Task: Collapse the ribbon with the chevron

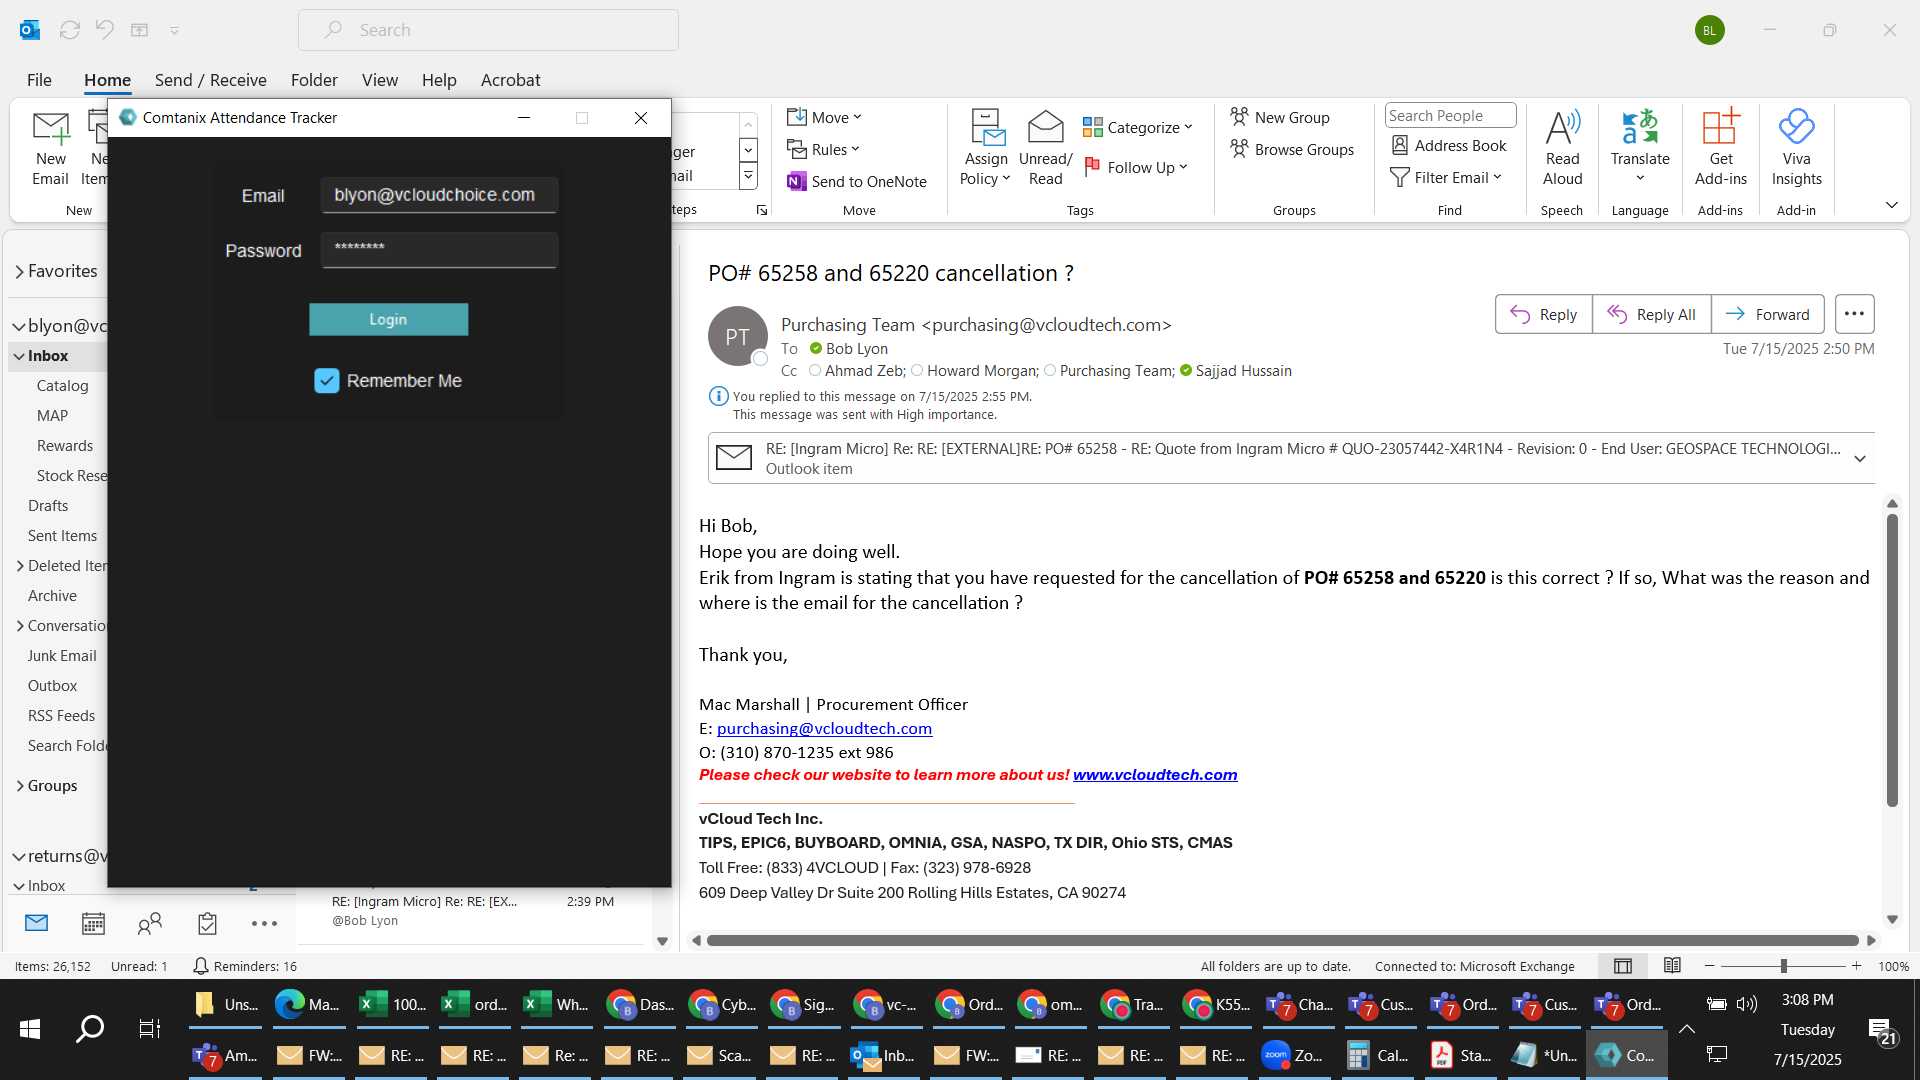Action: pos(1892,205)
